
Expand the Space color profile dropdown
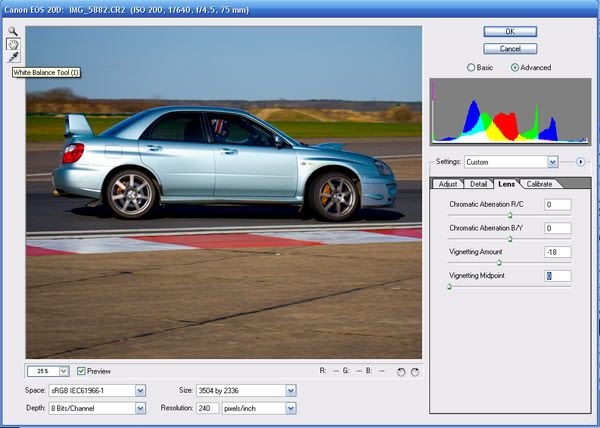(139, 390)
